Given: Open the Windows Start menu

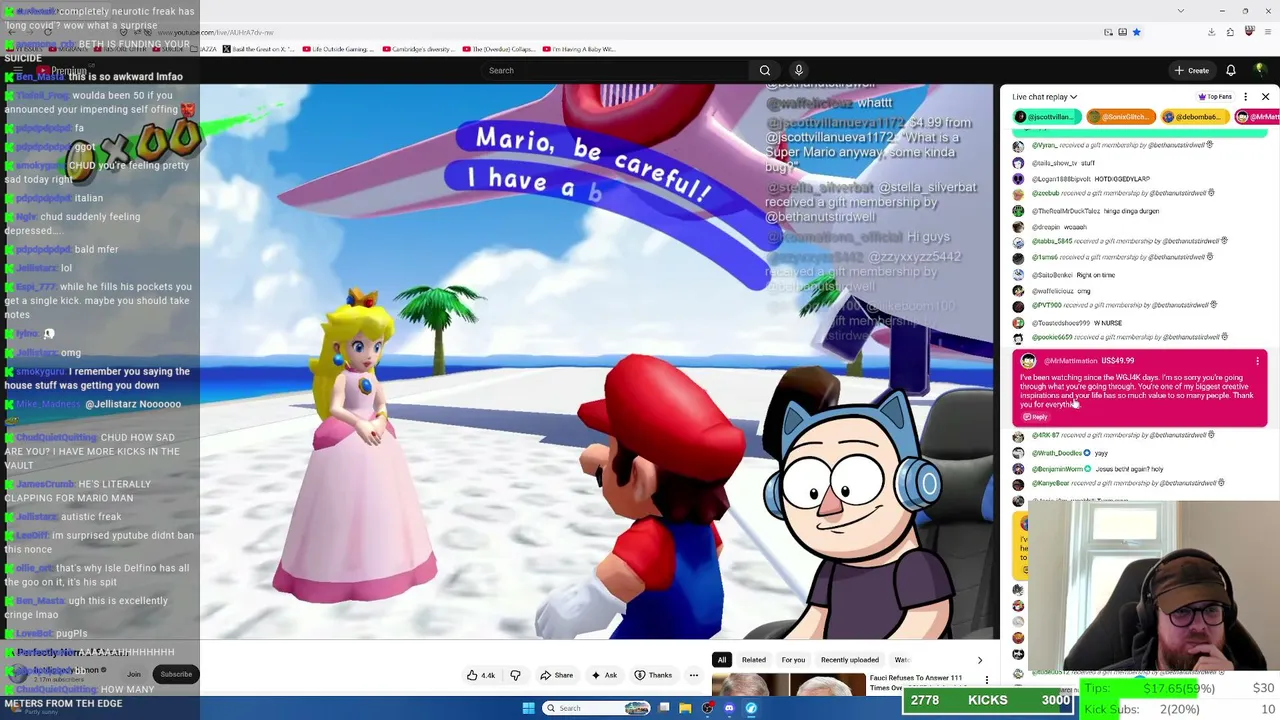Looking at the screenshot, I should click(529, 708).
